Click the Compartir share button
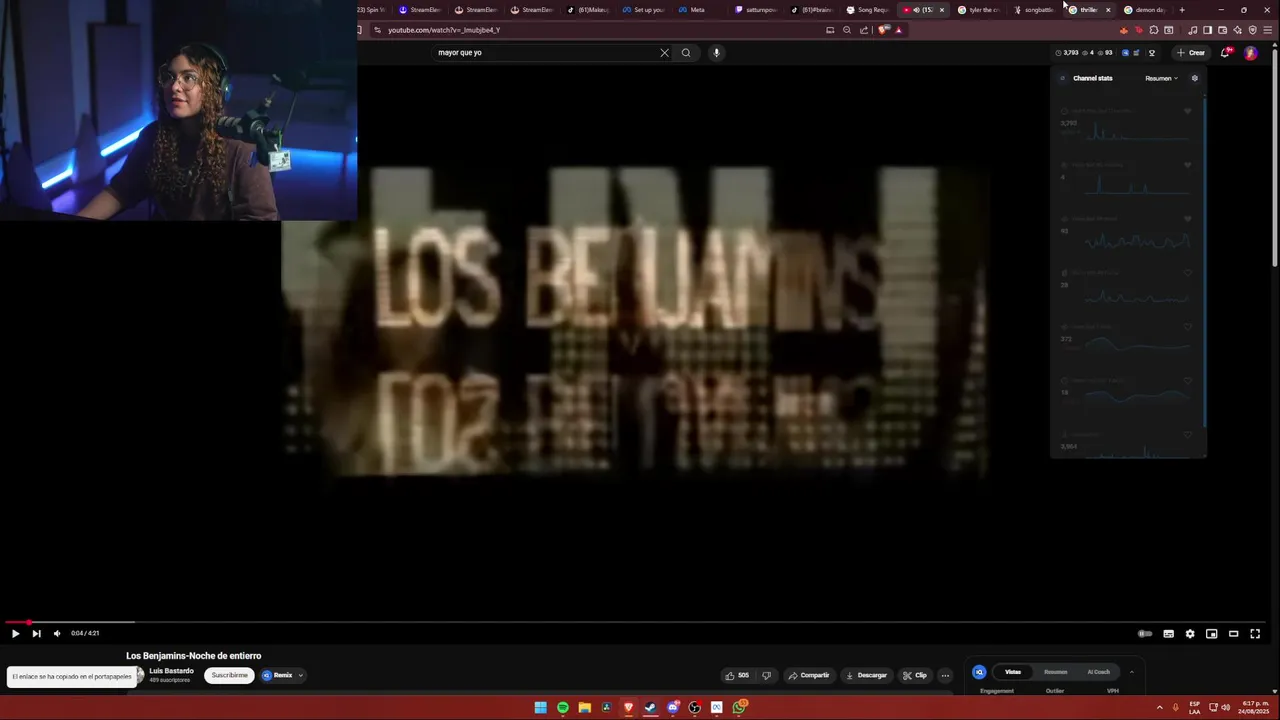1280x720 pixels. click(809, 675)
